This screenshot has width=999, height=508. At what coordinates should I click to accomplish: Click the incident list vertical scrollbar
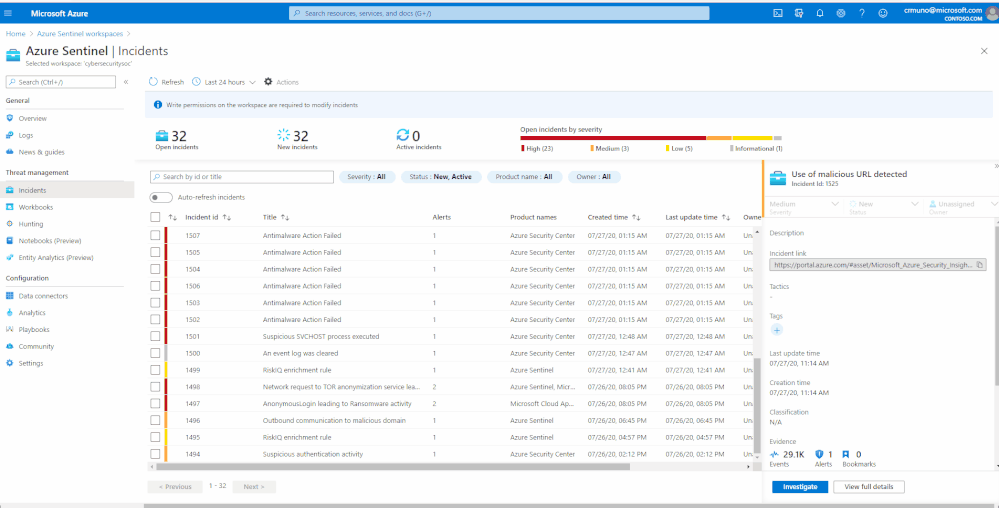(757, 406)
